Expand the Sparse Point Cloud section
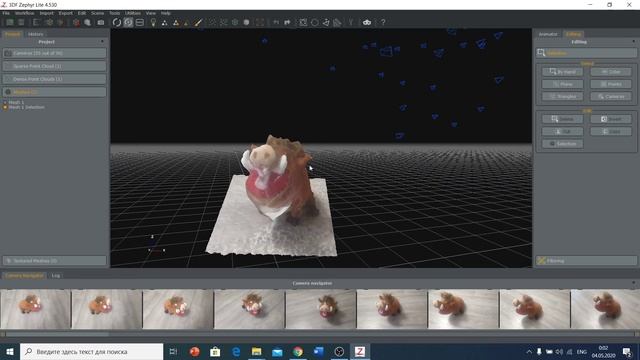Screen dimensions: 640x360 (x=55, y=66)
